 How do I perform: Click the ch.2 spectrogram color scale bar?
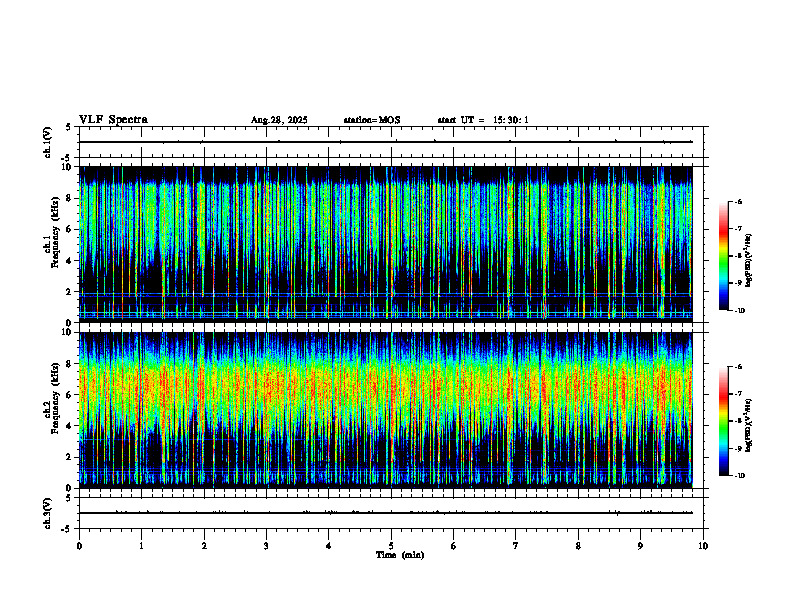point(723,421)
